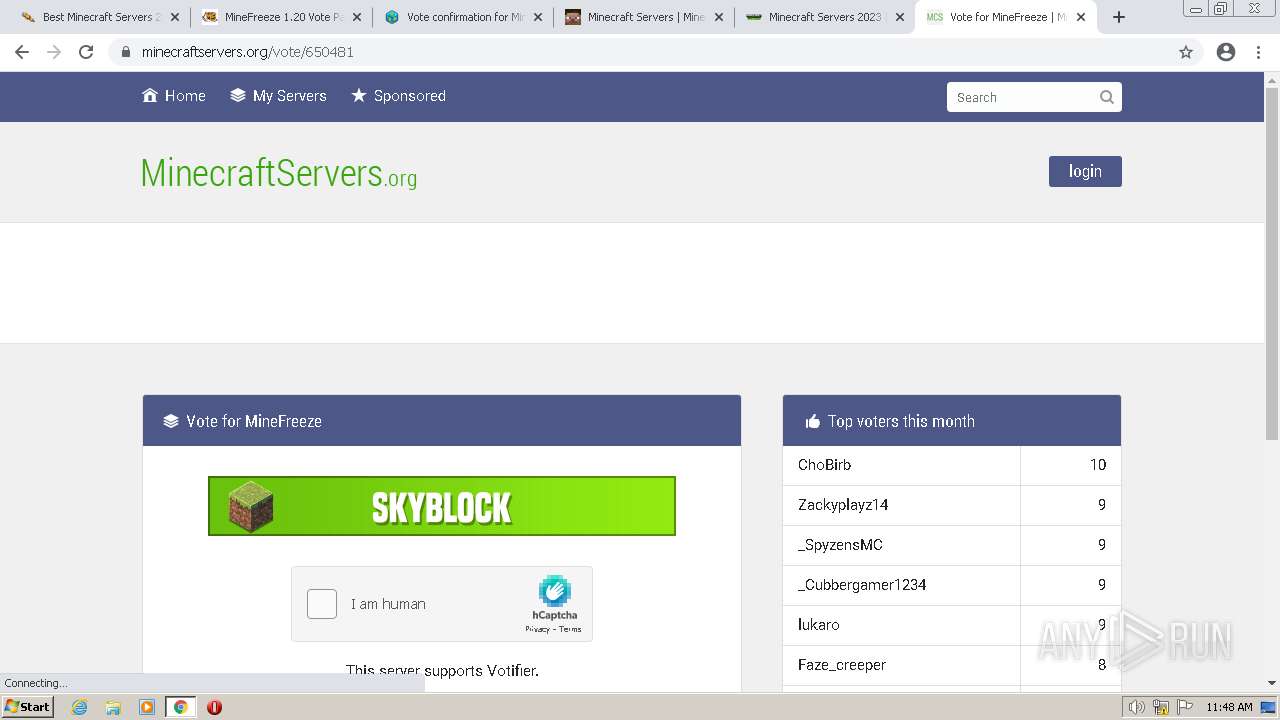This screenshot has width=1280, height=720.
Task: Open the volume speaker tray icon
Action: tap(1137, 707)
